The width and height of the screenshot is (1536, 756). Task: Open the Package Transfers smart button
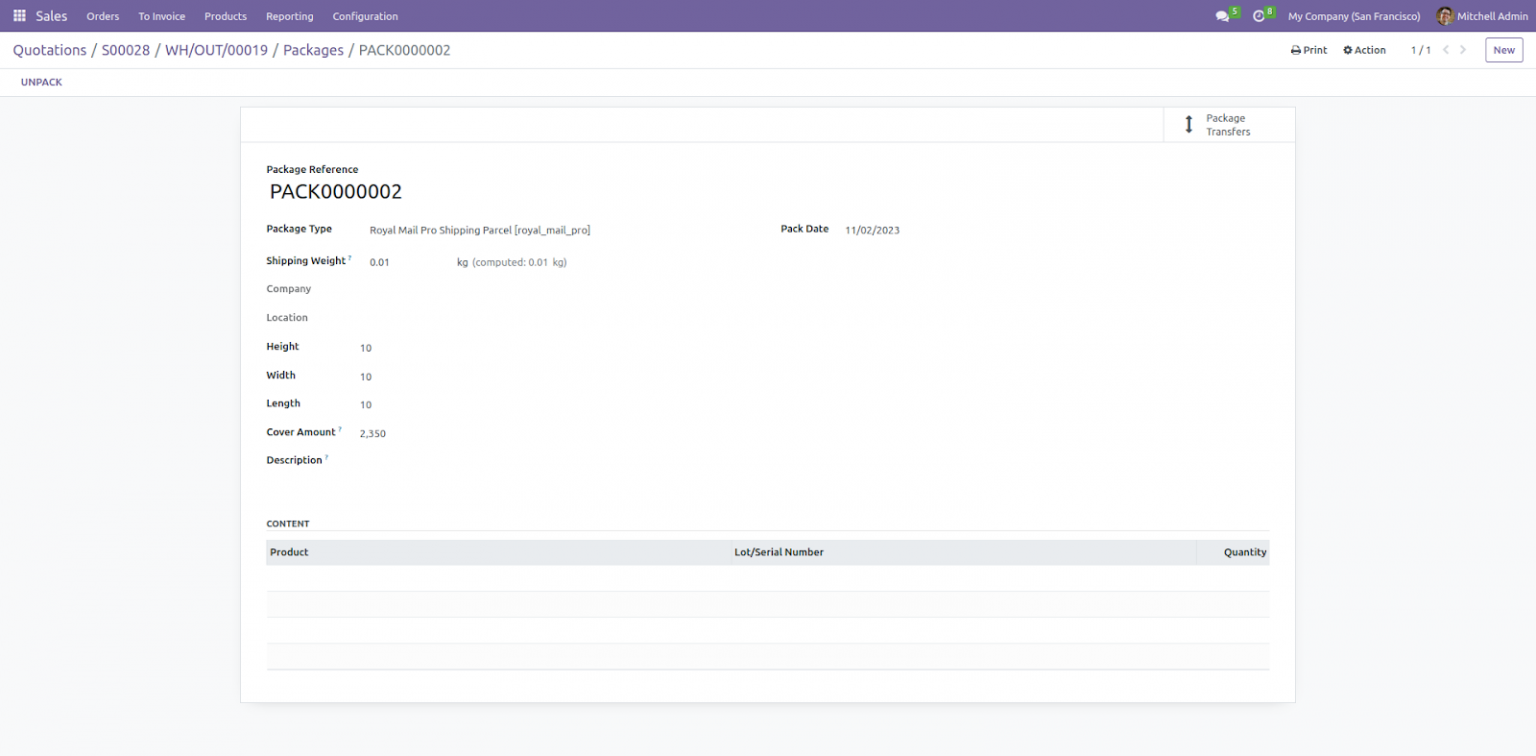[1229, 125]
